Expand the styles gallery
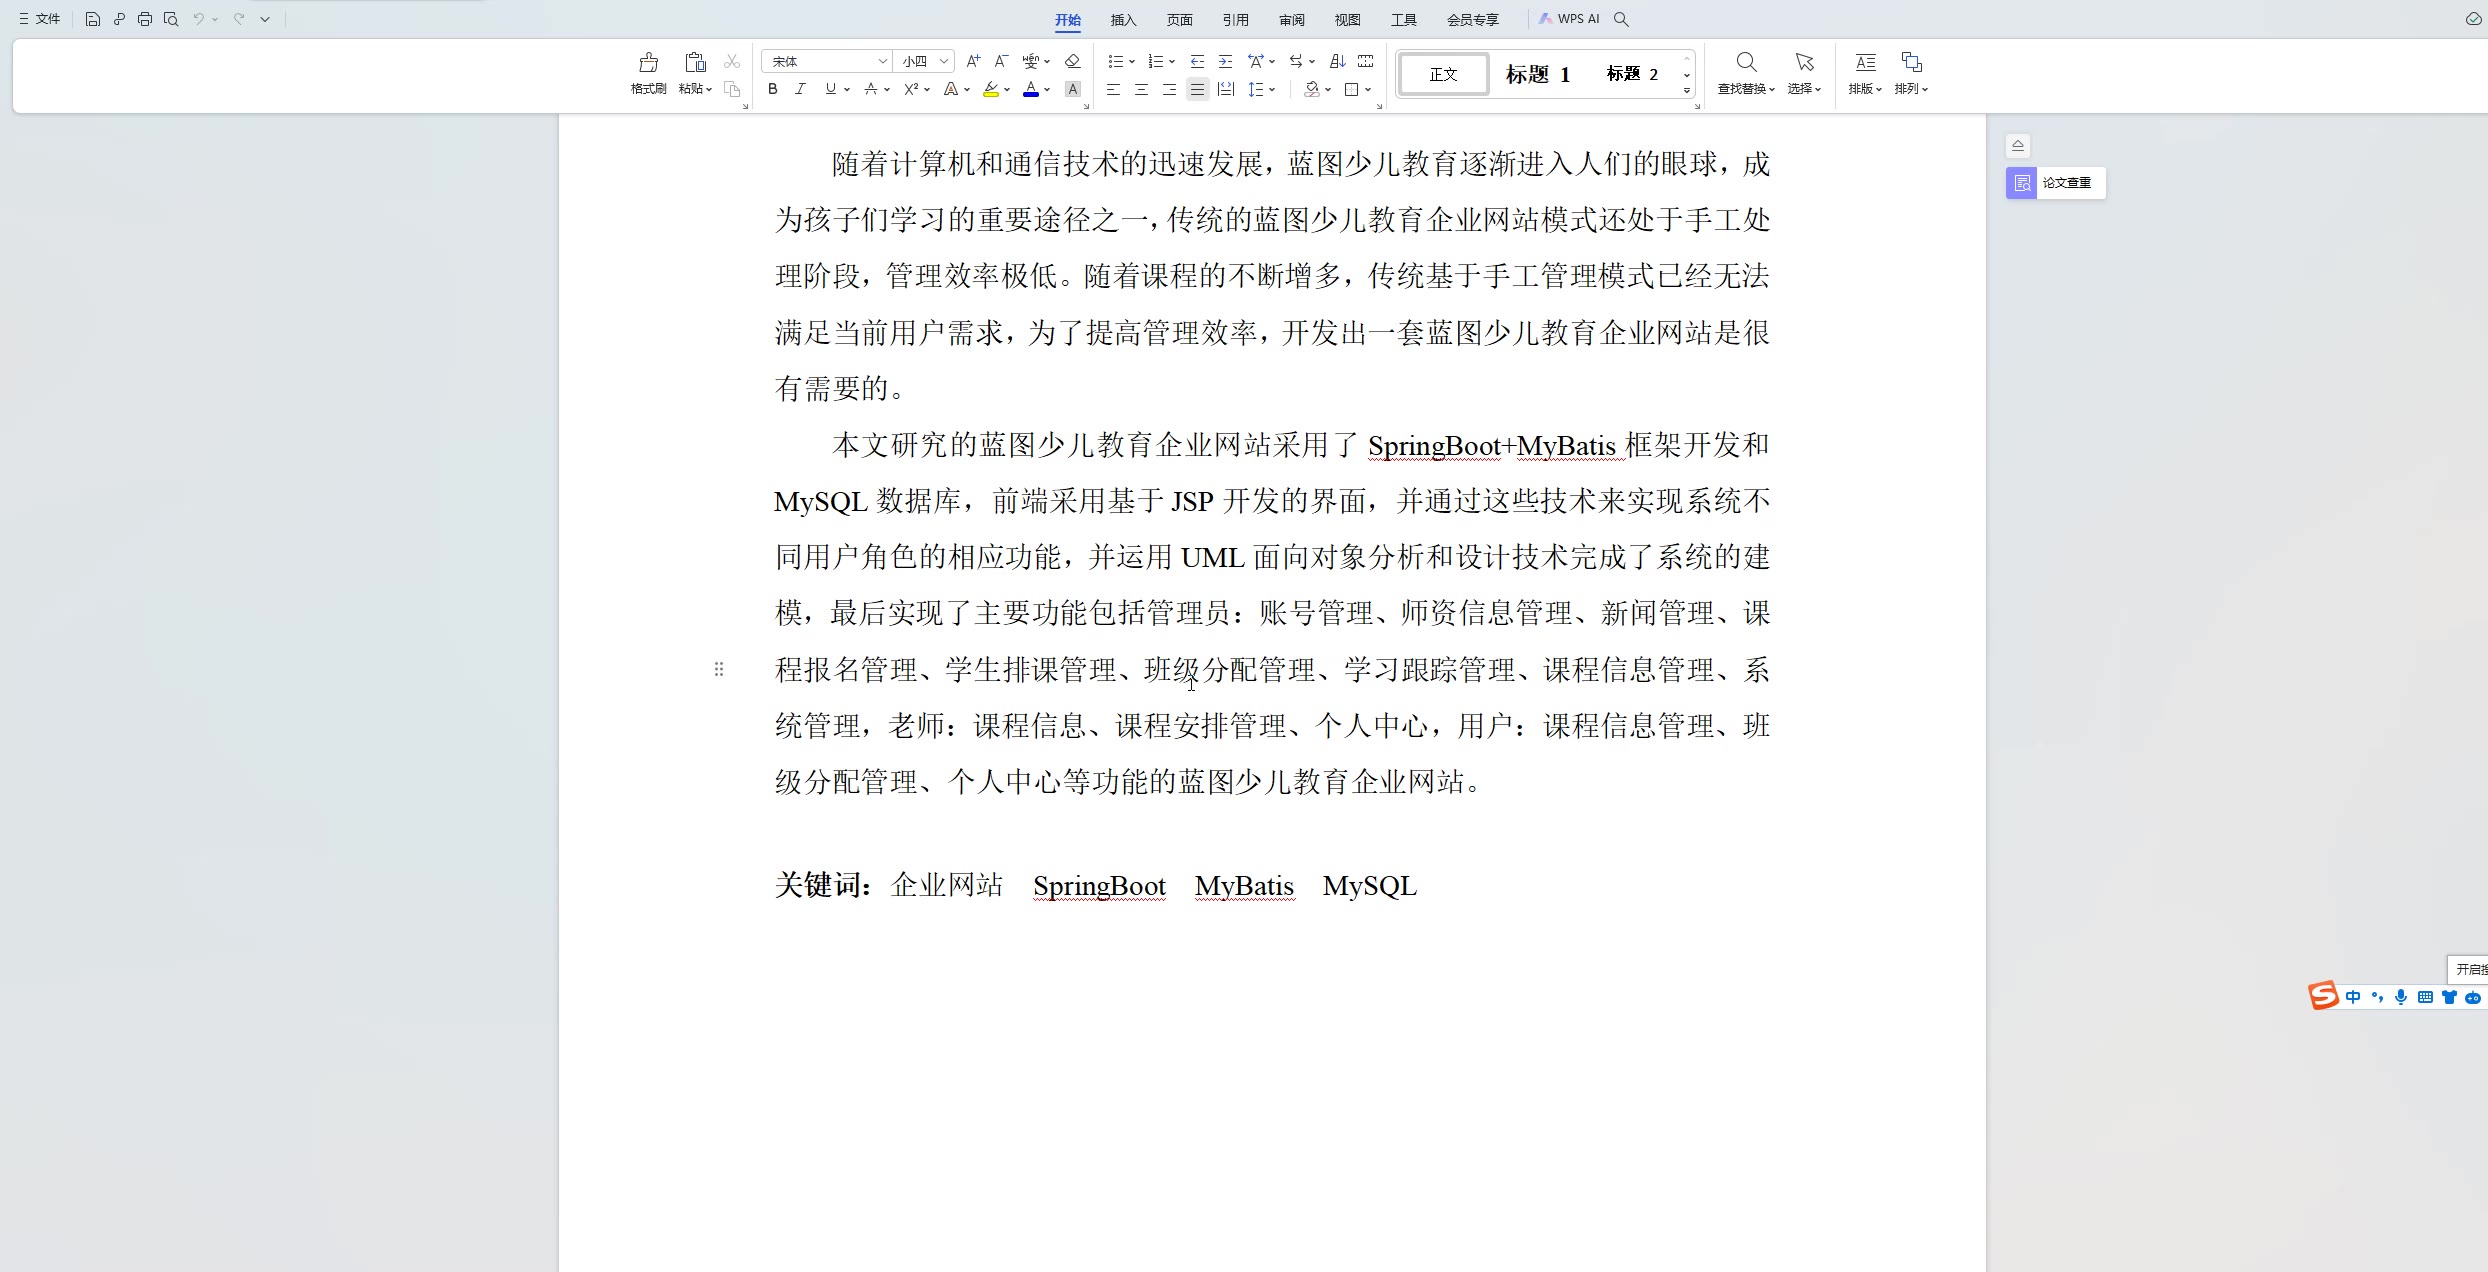 tap(1687, 91)
